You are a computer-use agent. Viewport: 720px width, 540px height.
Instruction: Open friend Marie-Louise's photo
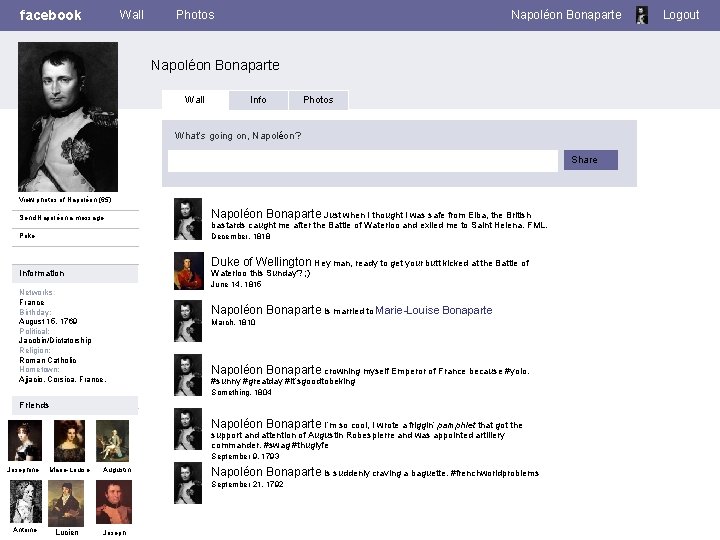69,441
